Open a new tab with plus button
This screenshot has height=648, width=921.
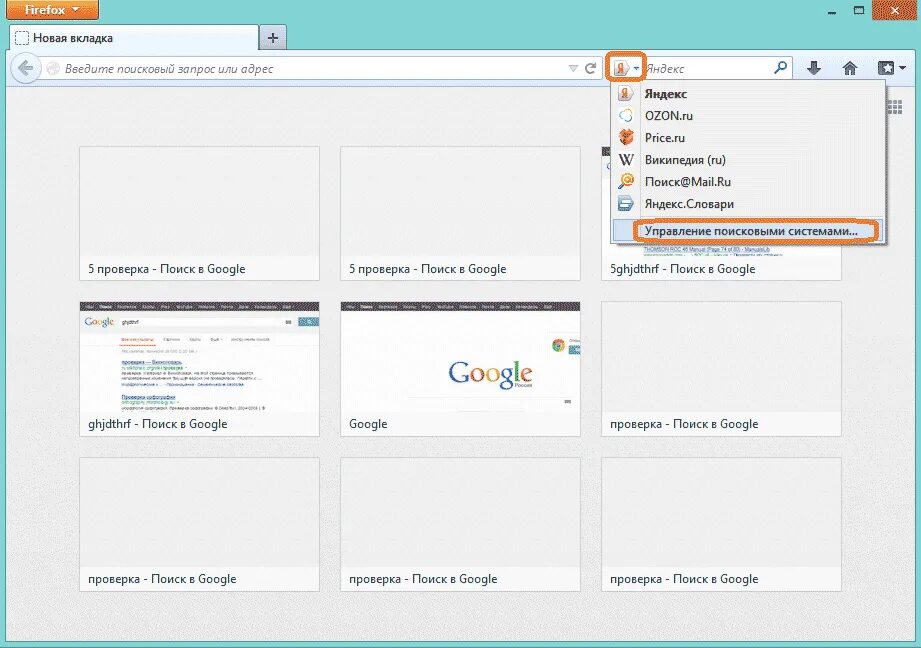(273, 38)
